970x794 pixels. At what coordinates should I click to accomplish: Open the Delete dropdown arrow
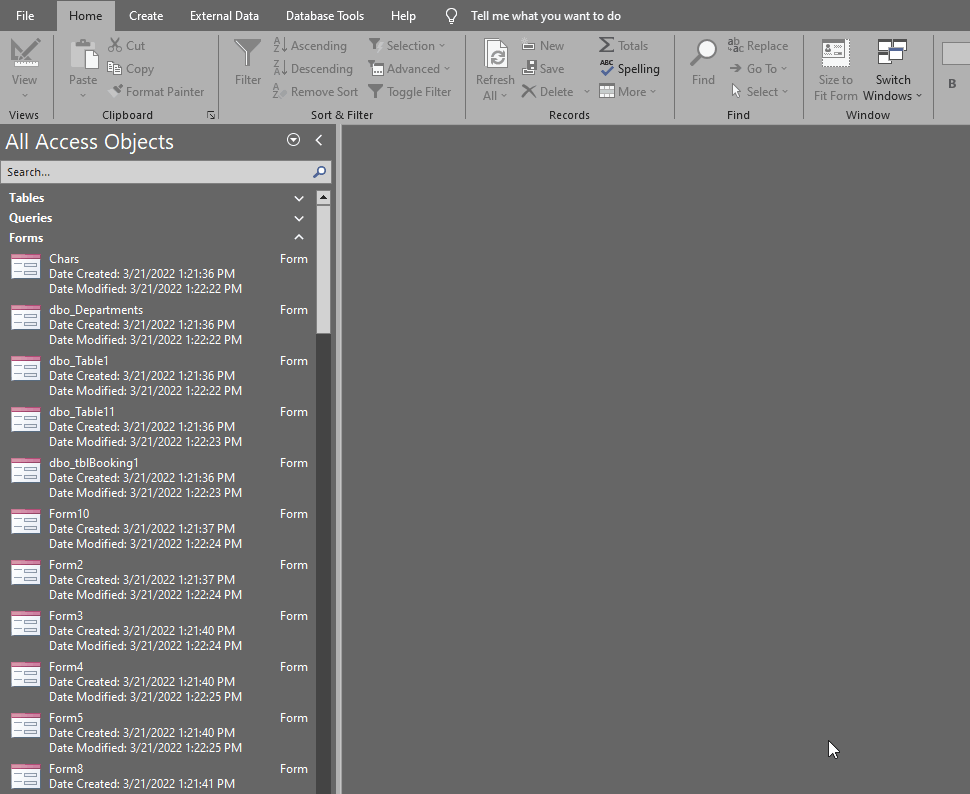point(586,92)
